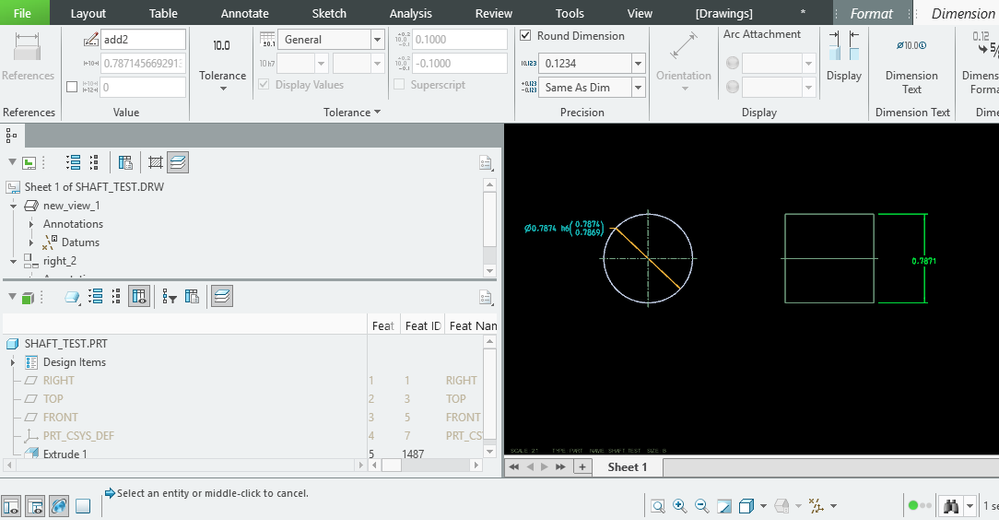Image resolution: width=999 pixels, height=520 pixels.
Task: Click the Zoom In magnifier icon
Action: click(680, 506)
